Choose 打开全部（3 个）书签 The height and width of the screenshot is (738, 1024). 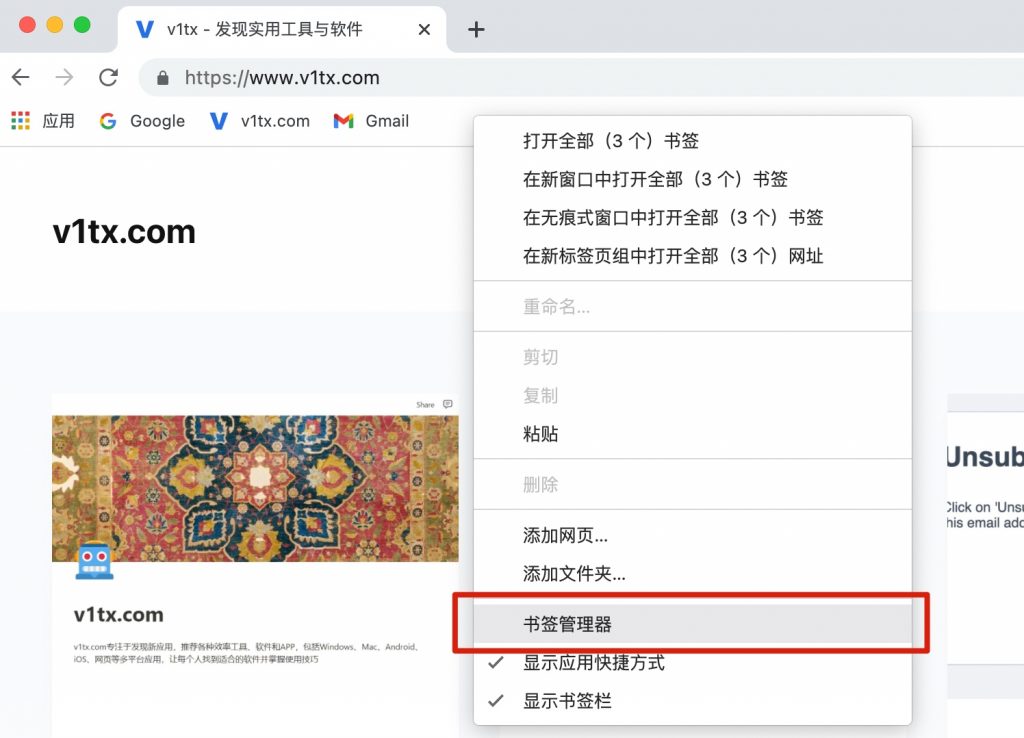(692, 141)
